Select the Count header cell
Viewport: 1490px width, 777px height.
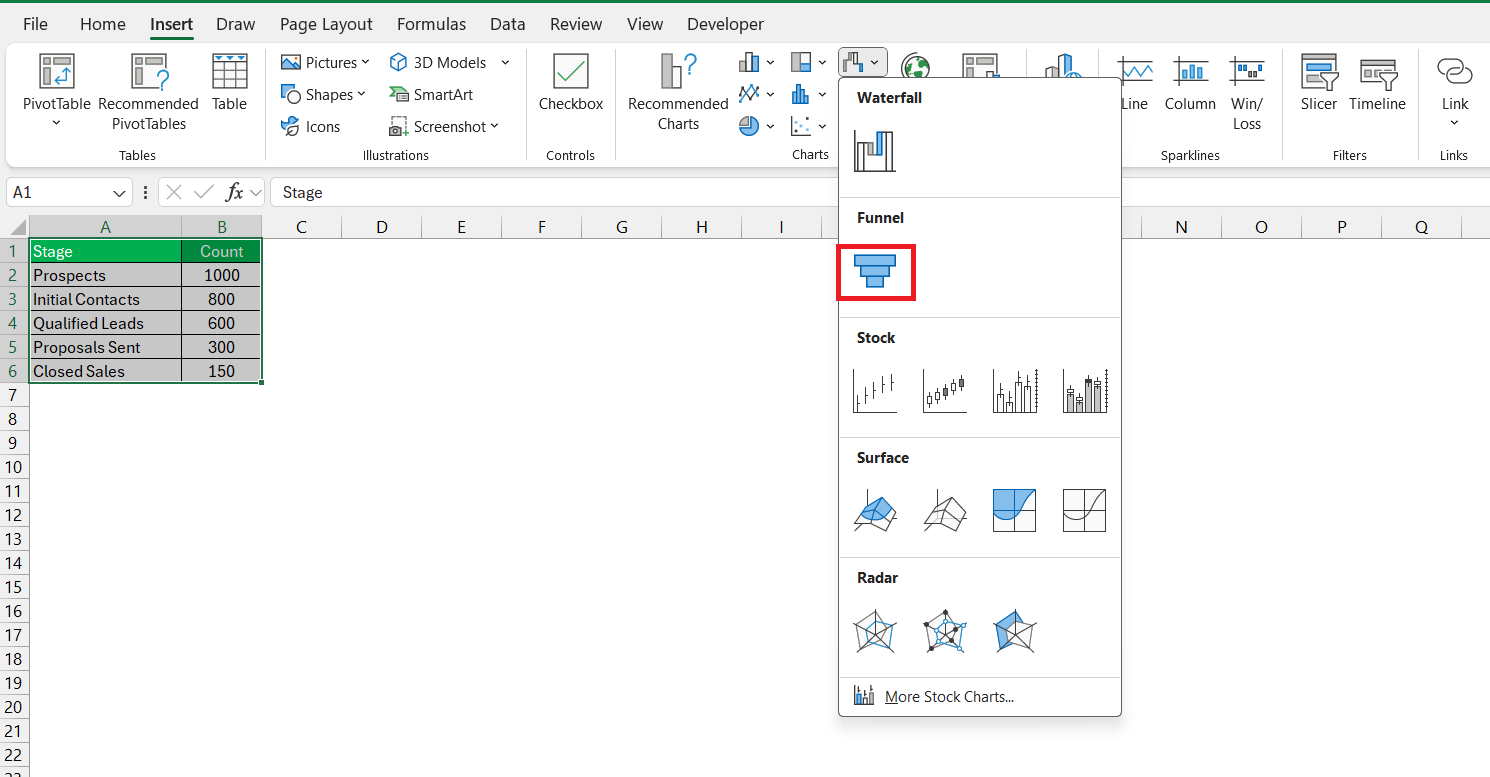221,251
